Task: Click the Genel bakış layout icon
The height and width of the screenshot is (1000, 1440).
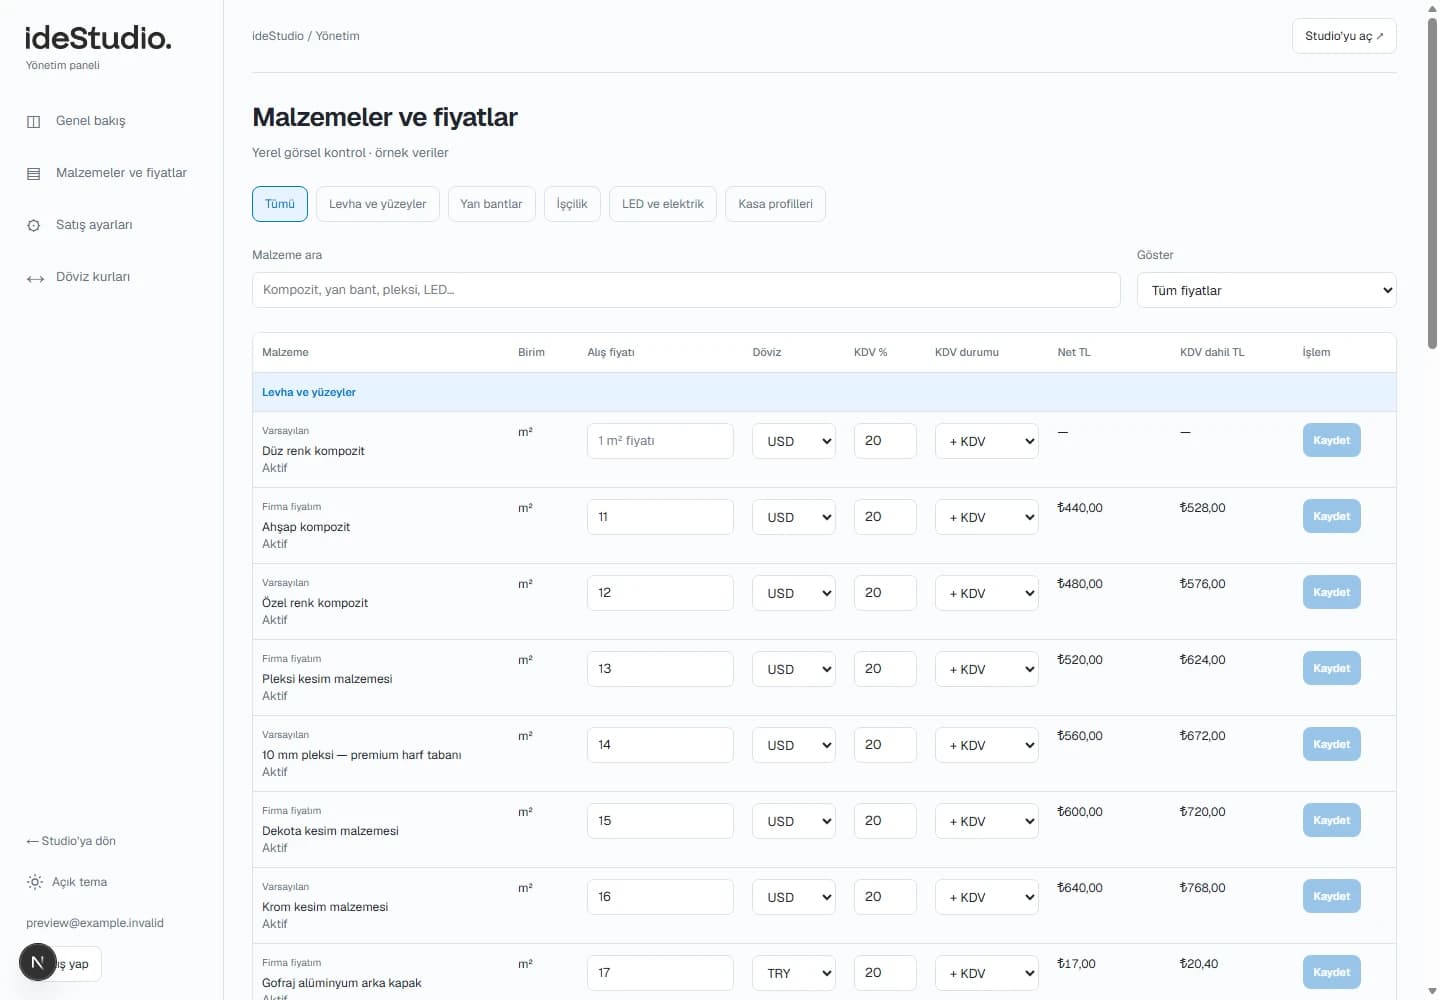Action: coord(34,122)
